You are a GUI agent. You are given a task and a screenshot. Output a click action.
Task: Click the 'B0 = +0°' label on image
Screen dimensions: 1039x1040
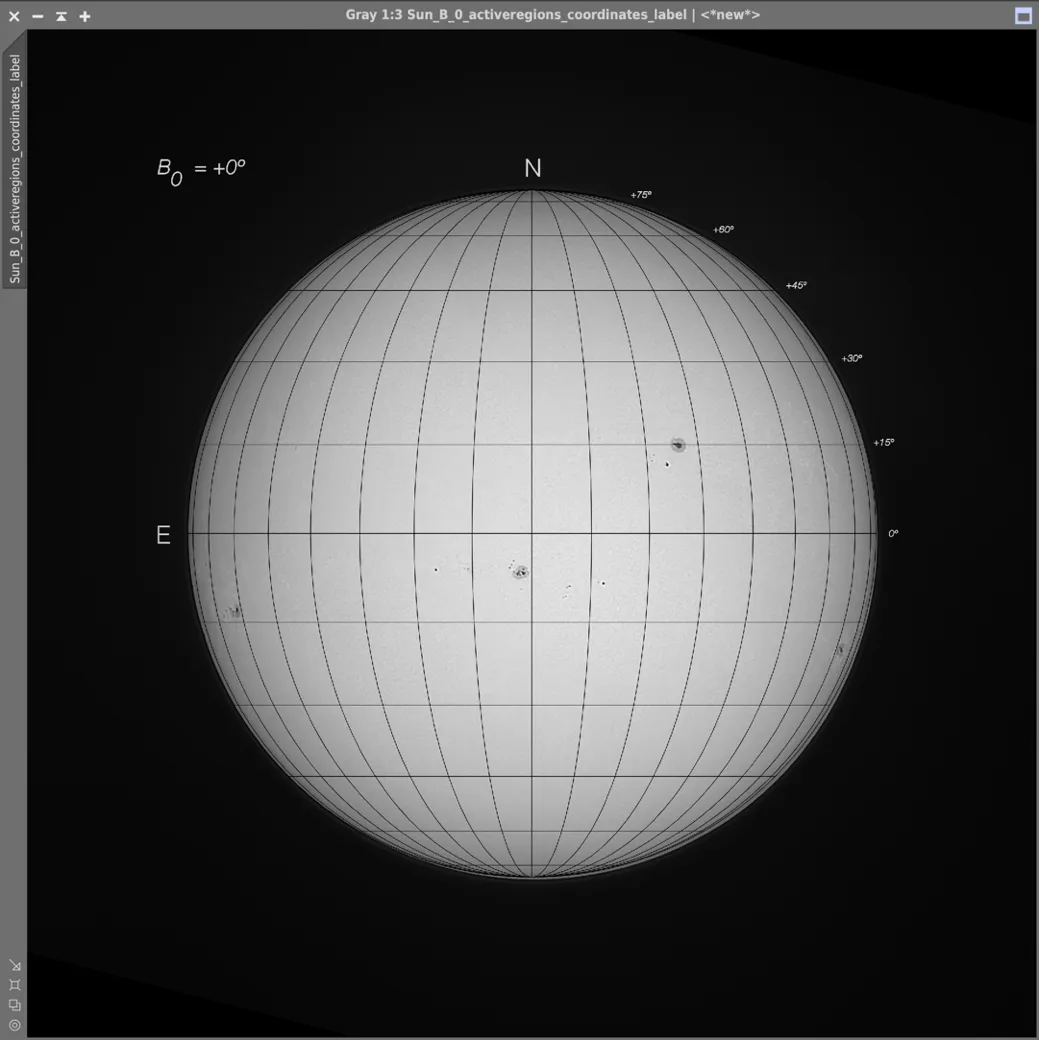pos(201,171)
